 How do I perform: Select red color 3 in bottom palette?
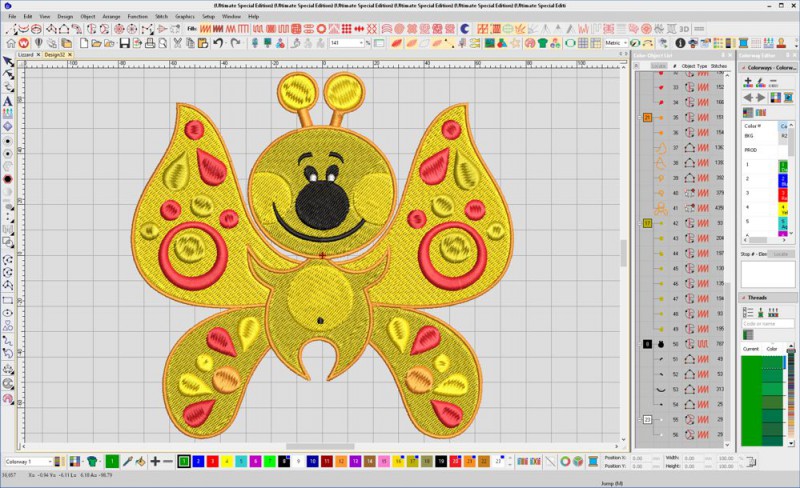212,461
